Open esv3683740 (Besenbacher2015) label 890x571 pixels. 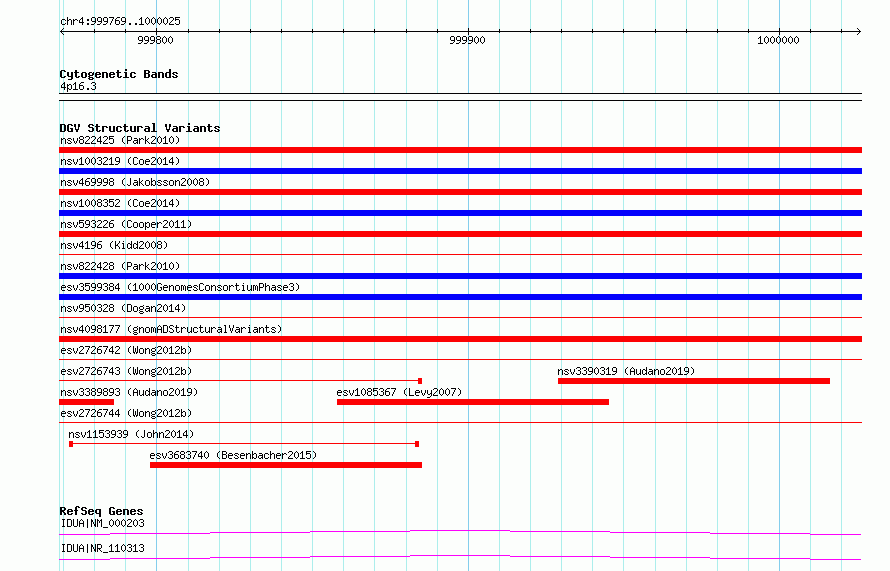point(233,455)
